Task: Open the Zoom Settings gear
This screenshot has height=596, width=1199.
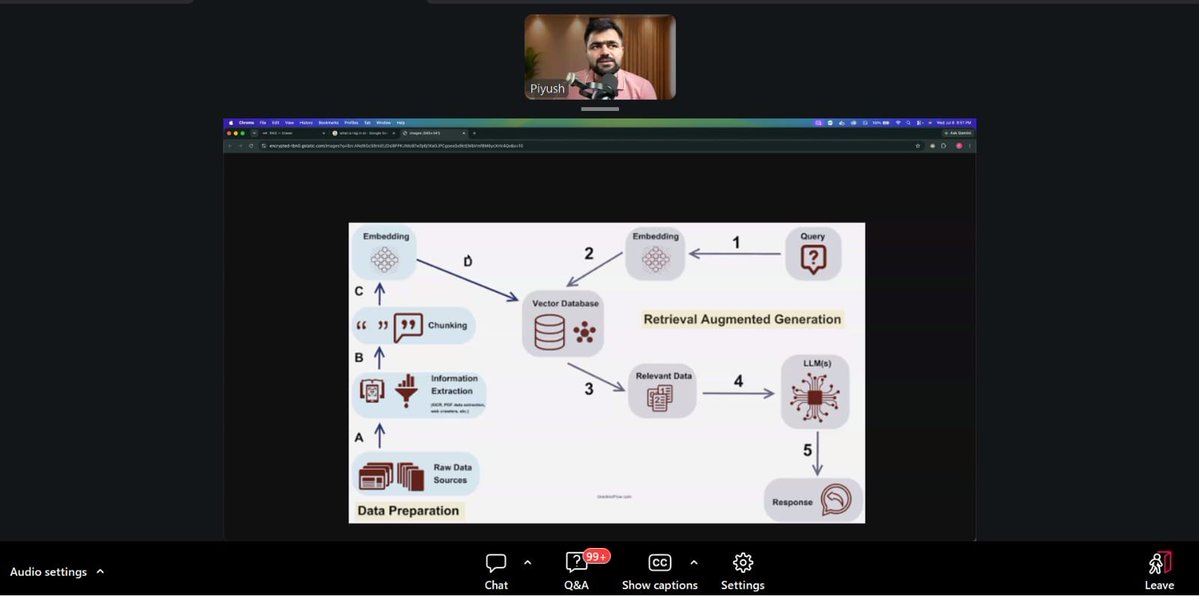Action: point(742,572)
